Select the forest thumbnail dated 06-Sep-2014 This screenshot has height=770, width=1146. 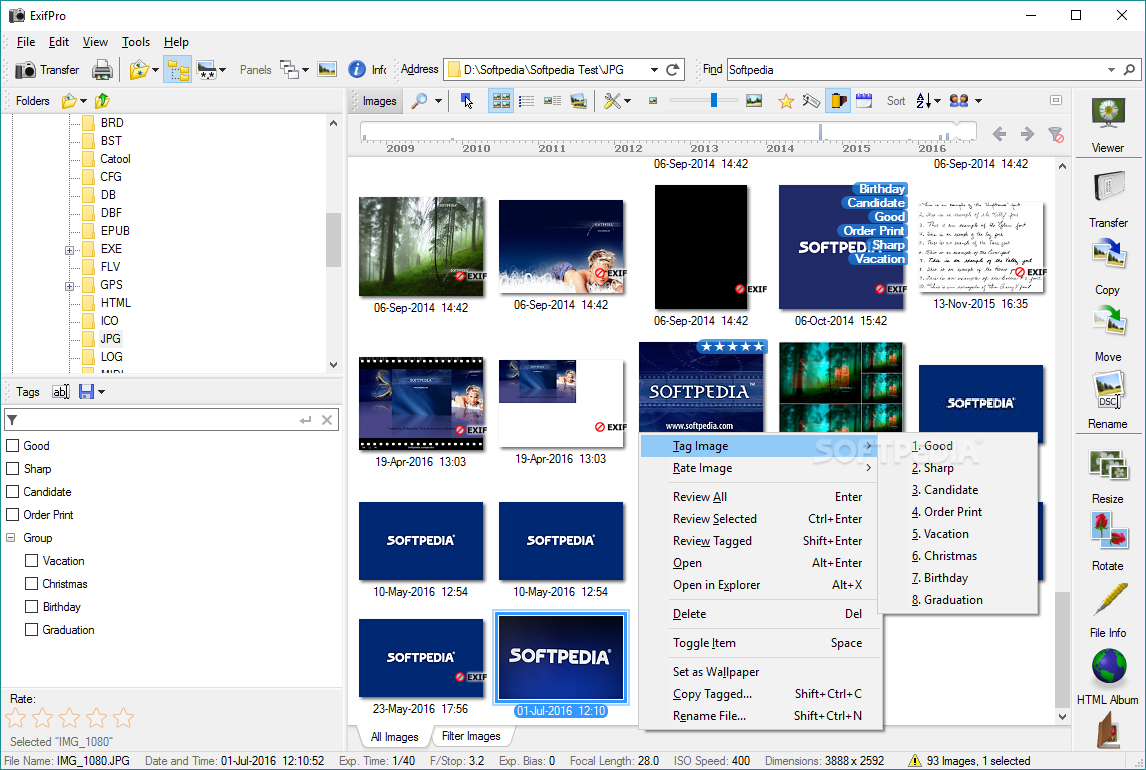[421, 246]
